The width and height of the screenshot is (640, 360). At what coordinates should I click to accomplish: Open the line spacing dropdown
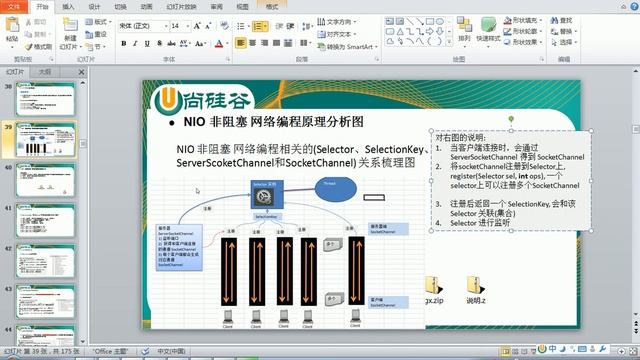307,27
